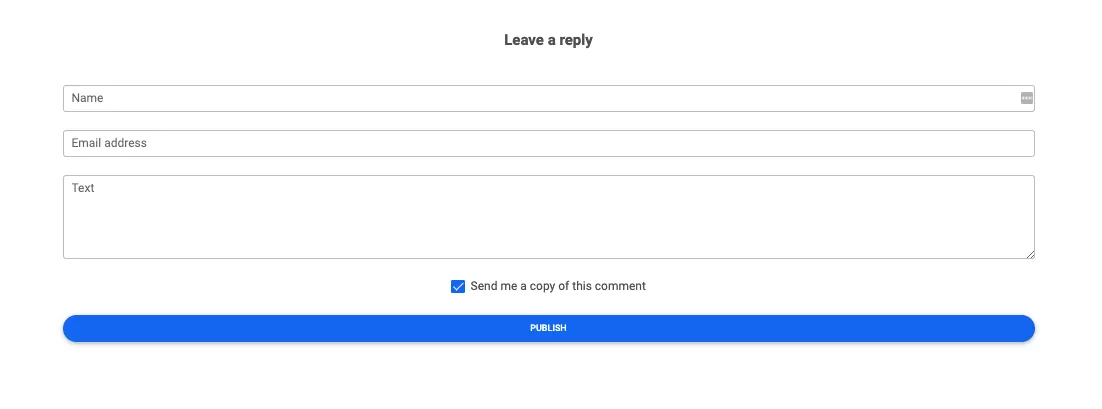
Task: Click the Publish button
Action: point(548,328)
